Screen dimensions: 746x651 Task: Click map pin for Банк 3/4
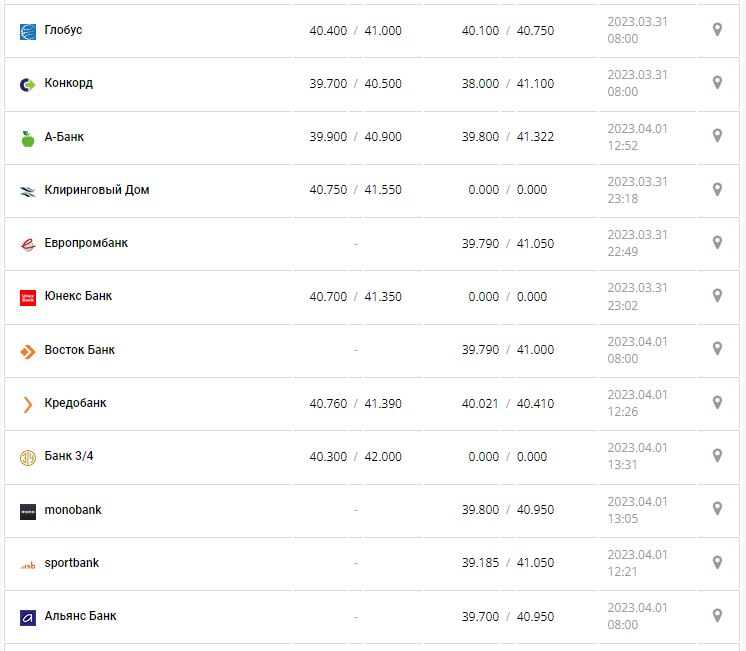[717, 455]
